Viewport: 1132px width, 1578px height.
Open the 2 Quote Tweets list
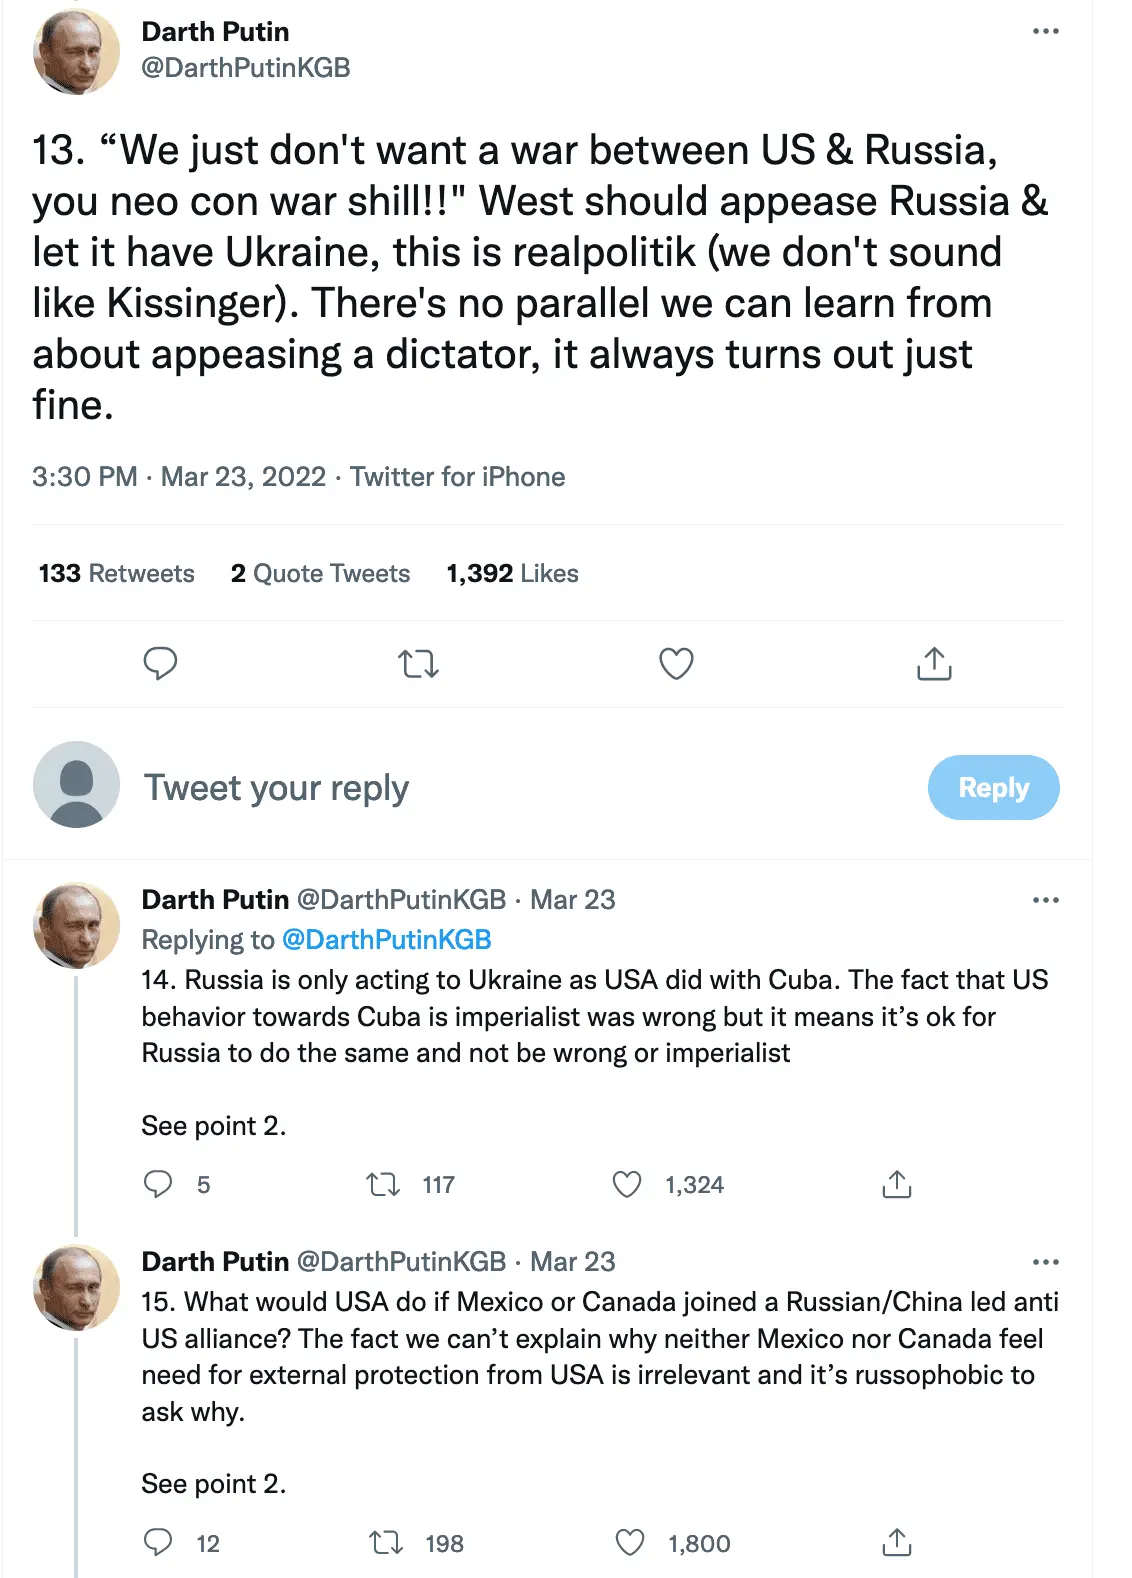(x=320, y=573)
